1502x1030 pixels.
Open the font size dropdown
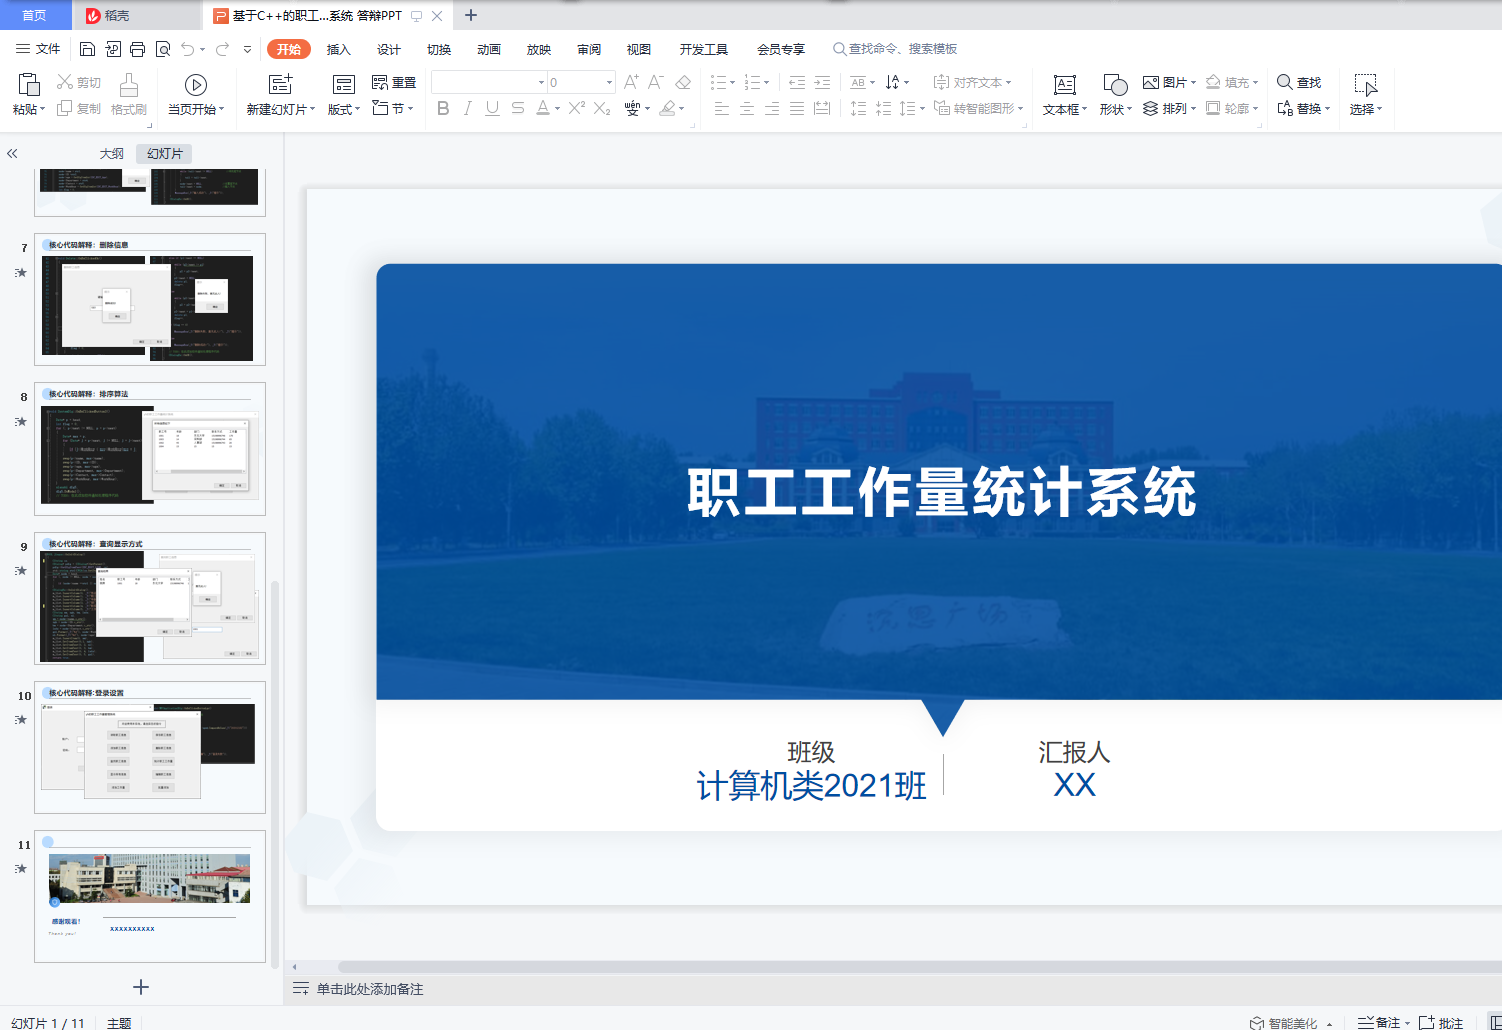point(609,82)
